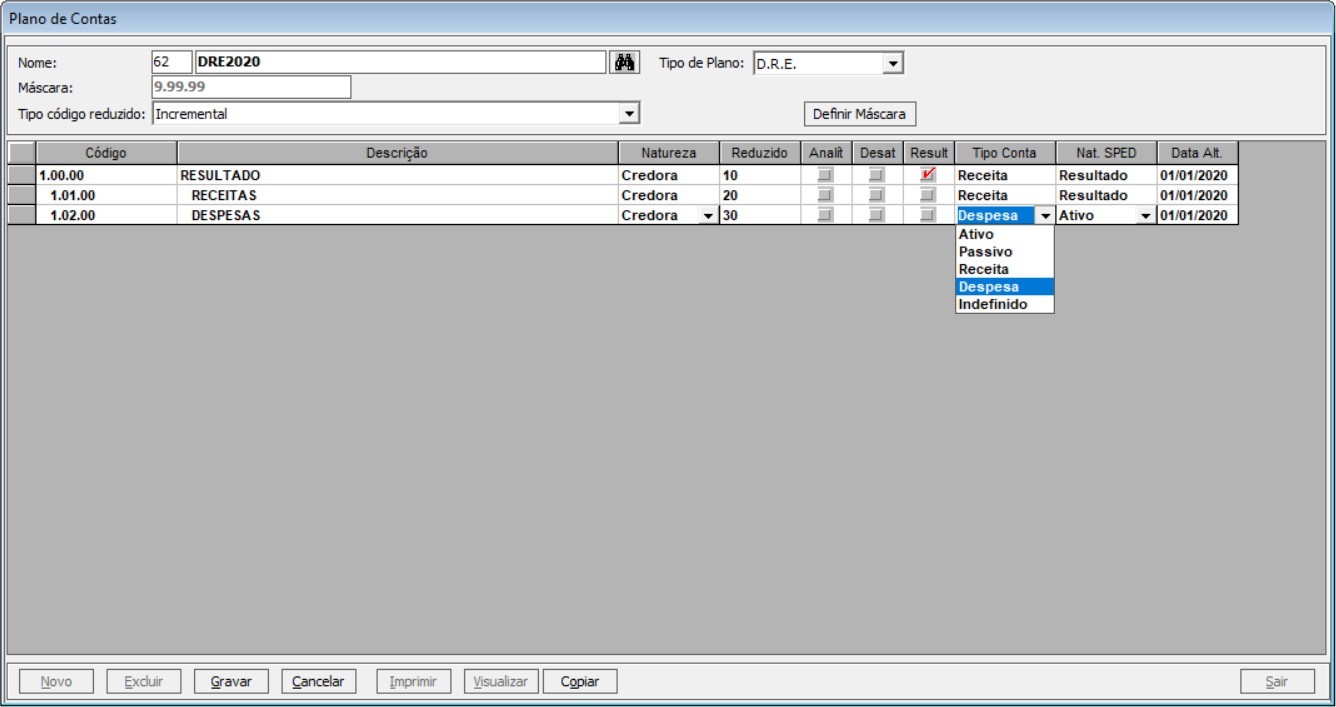Select Receita in the Tipo Conta list
This screenshot has width=1336, height=707.
click(1004, 269)
